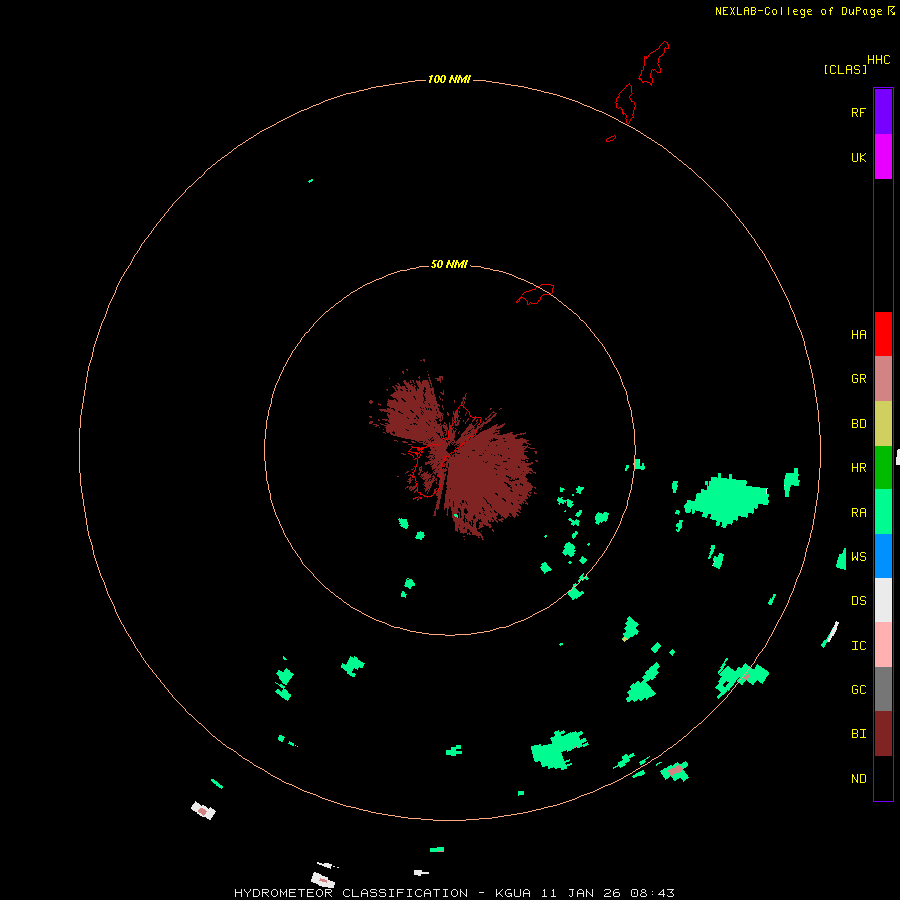This screenshot has width=900, height=900.
Task: Click the 08:43 timestamp
Action: click(652, 893)
